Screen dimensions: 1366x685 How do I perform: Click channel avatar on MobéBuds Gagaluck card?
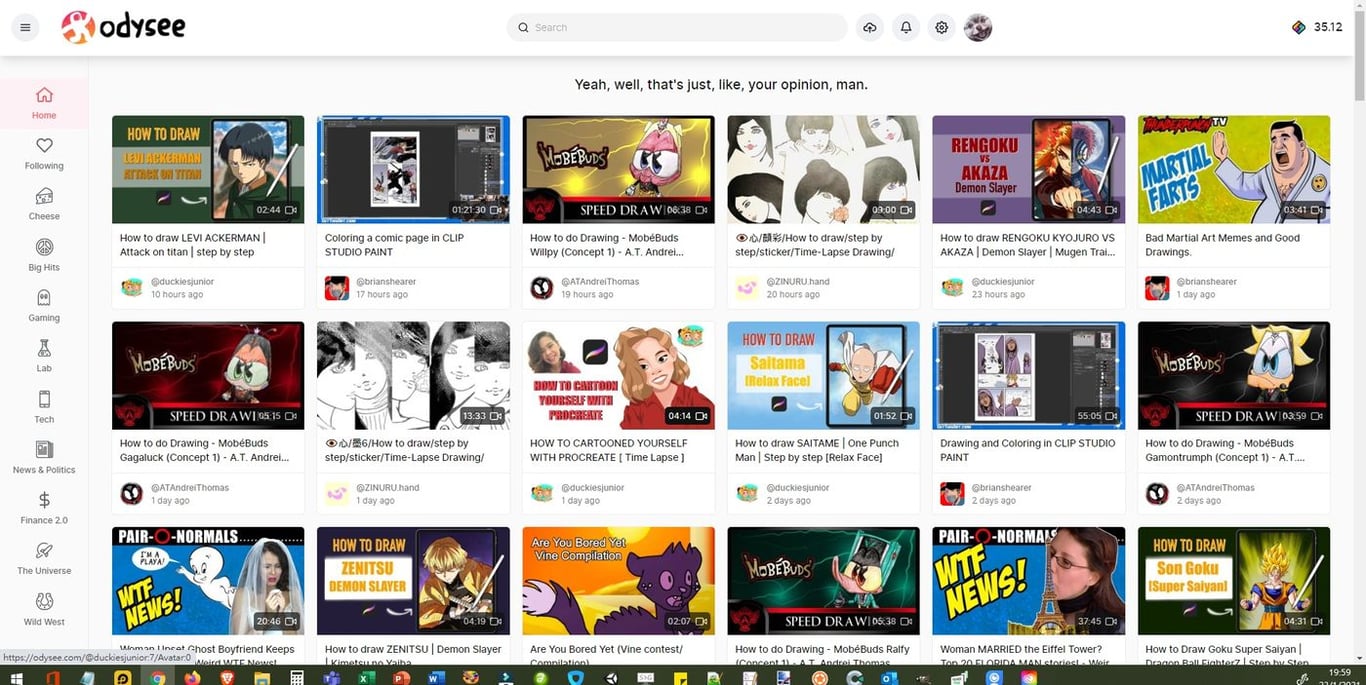(x=132, y=494)
